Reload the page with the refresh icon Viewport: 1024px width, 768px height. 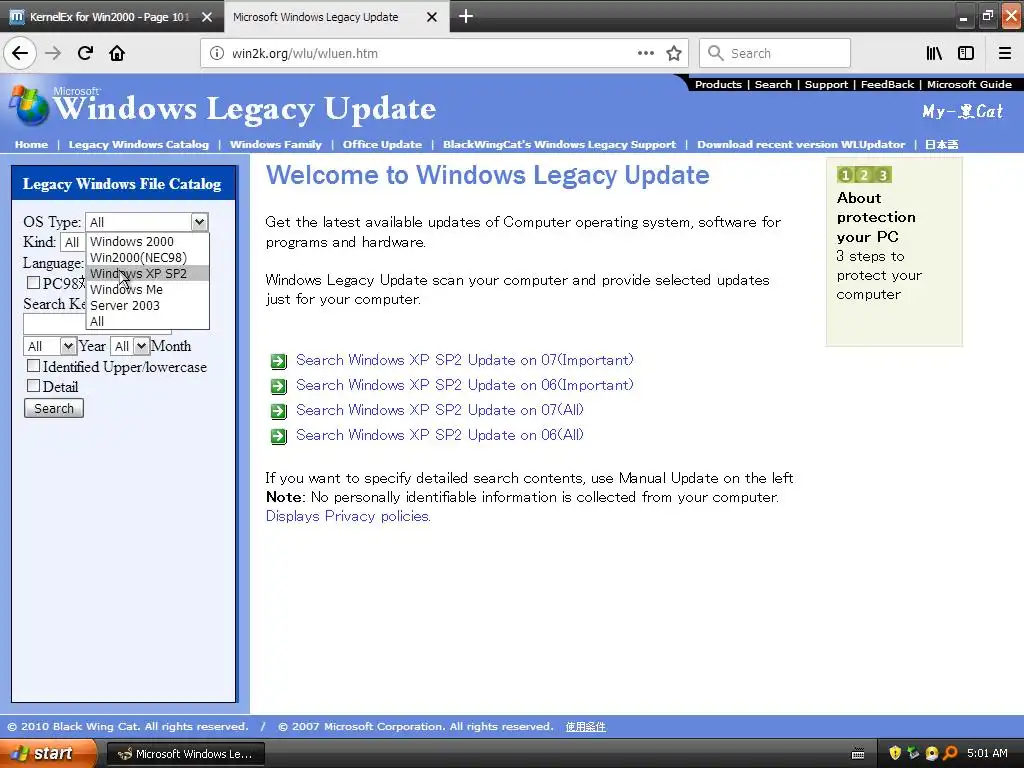pyautogui.click(x=85, y=53)
